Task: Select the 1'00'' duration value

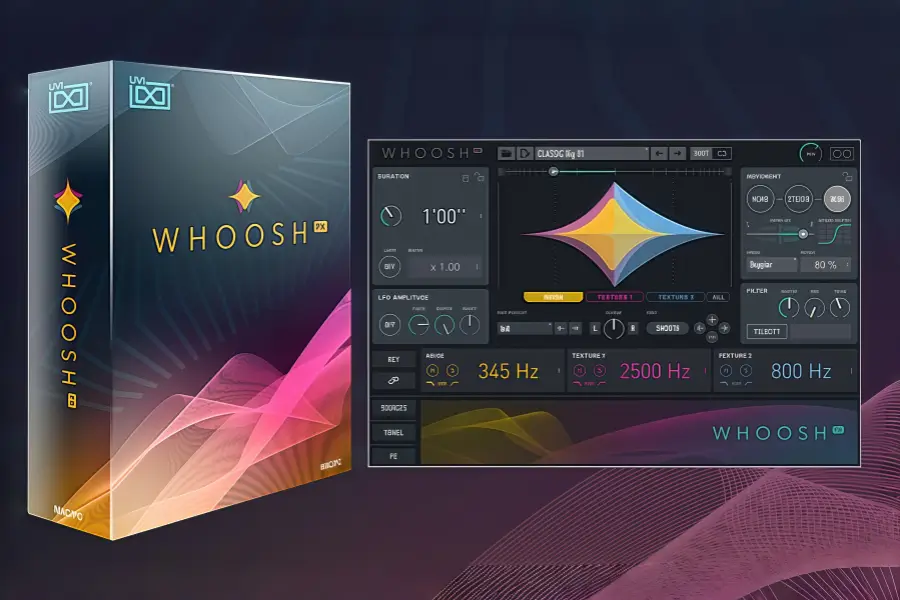Action: tap(444, 216)
